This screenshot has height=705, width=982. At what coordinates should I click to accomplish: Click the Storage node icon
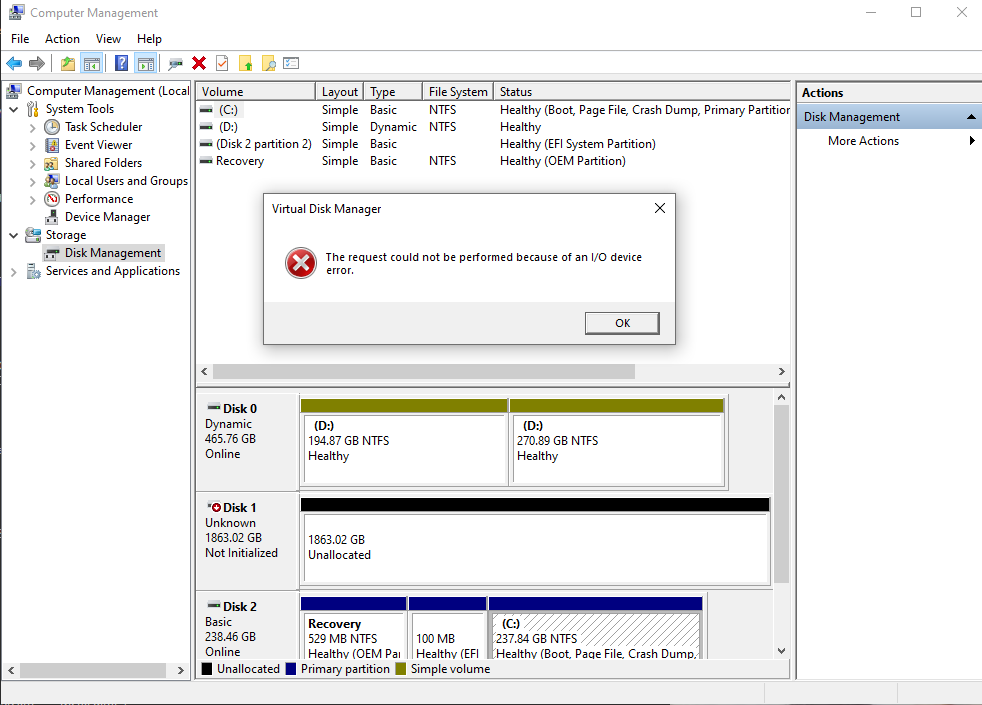coord(33,235)
